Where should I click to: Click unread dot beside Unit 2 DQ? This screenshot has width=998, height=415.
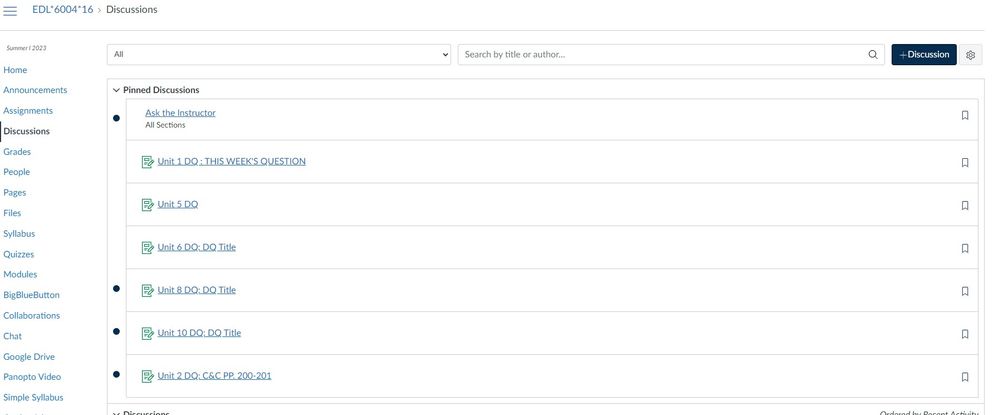click(116, 375)
